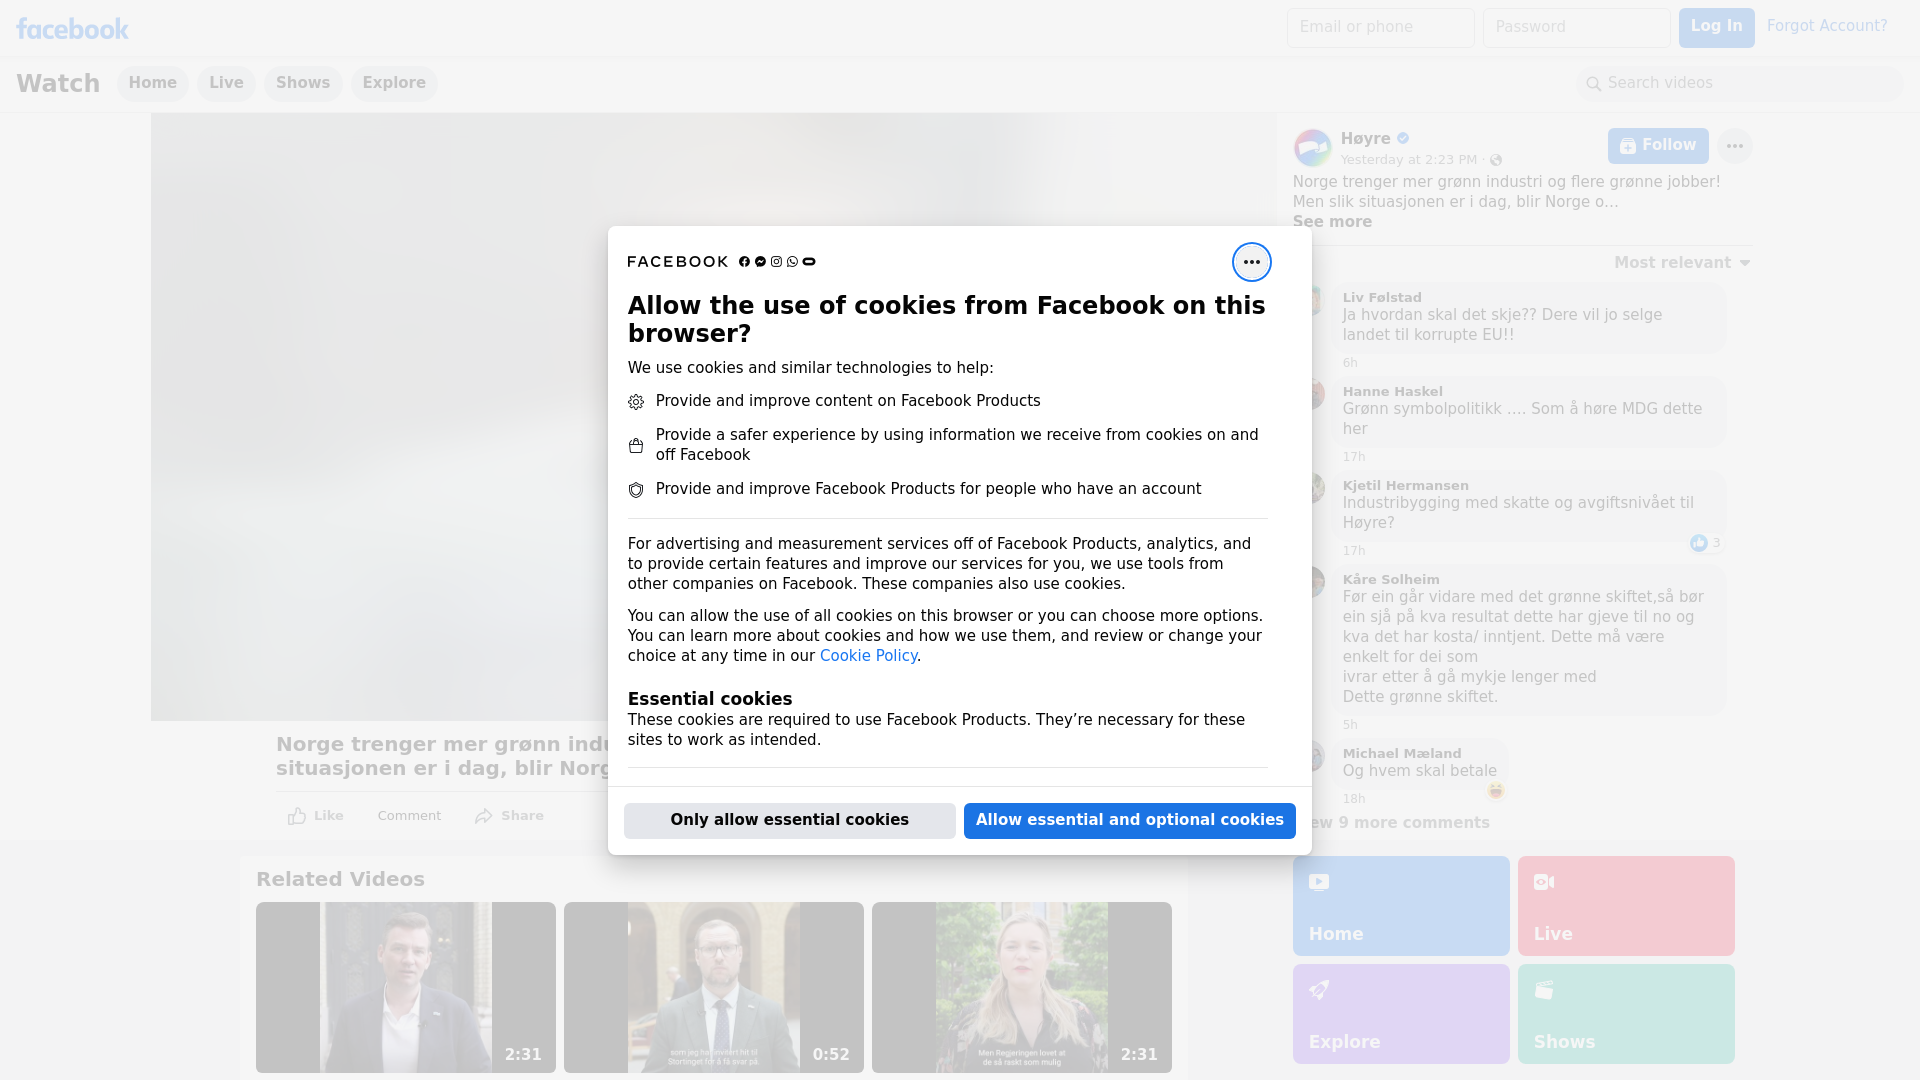The height and width of the screenshot is (1080, 1920).
Task: Follow the Høyre page
Action: [x=1657, y=146]
